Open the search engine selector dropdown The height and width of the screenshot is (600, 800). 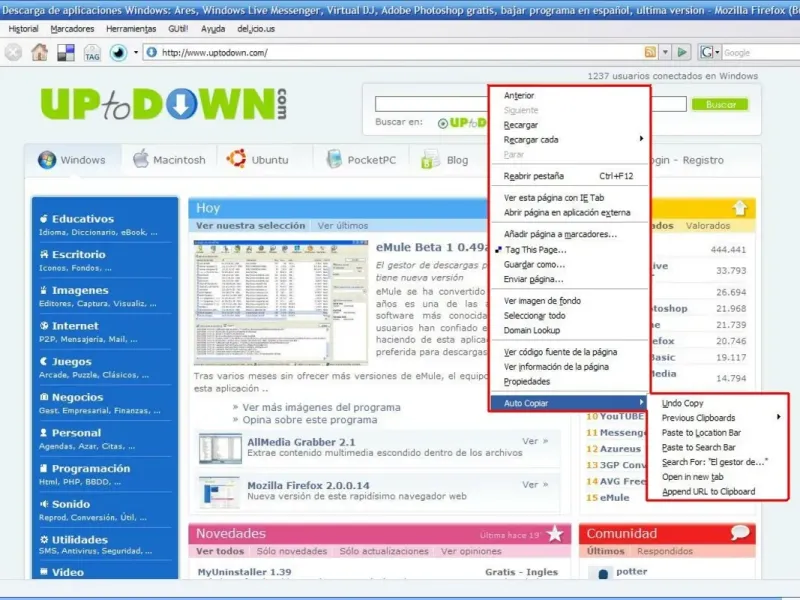coord(717,52)
